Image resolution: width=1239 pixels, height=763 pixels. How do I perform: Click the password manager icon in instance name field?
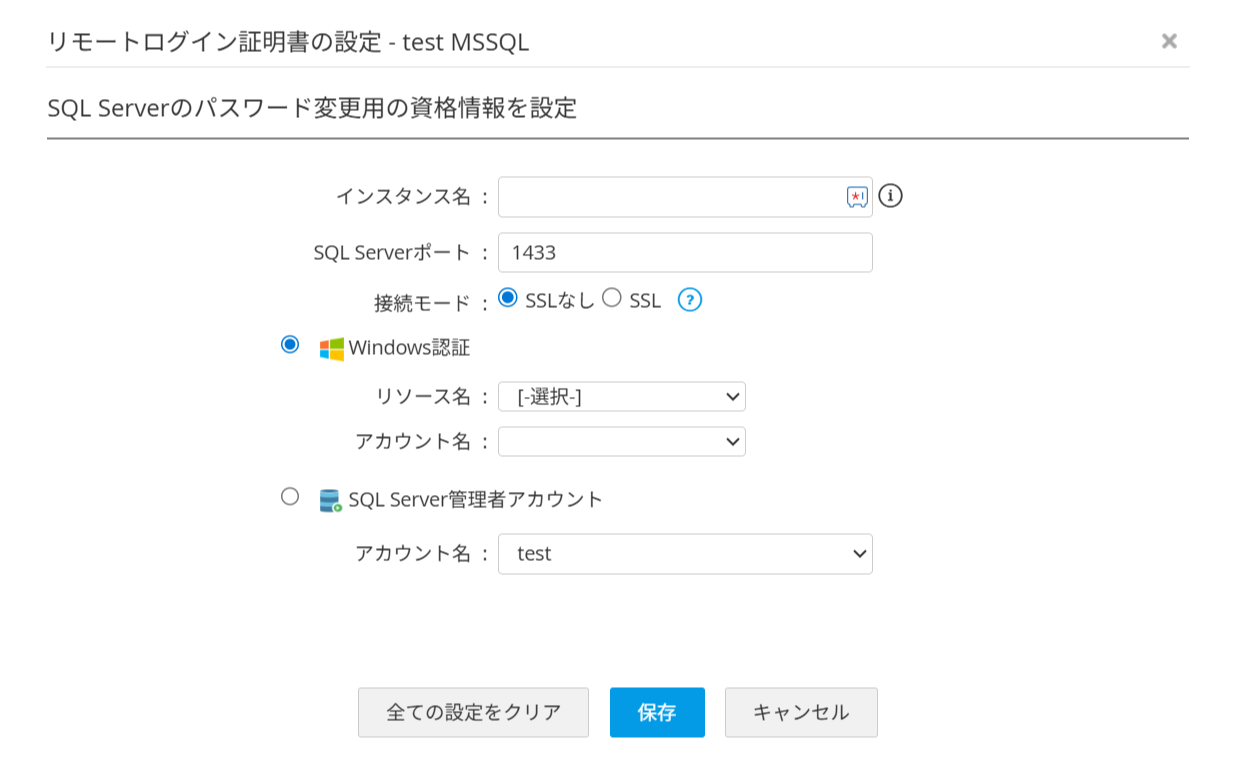pos(857,197)
